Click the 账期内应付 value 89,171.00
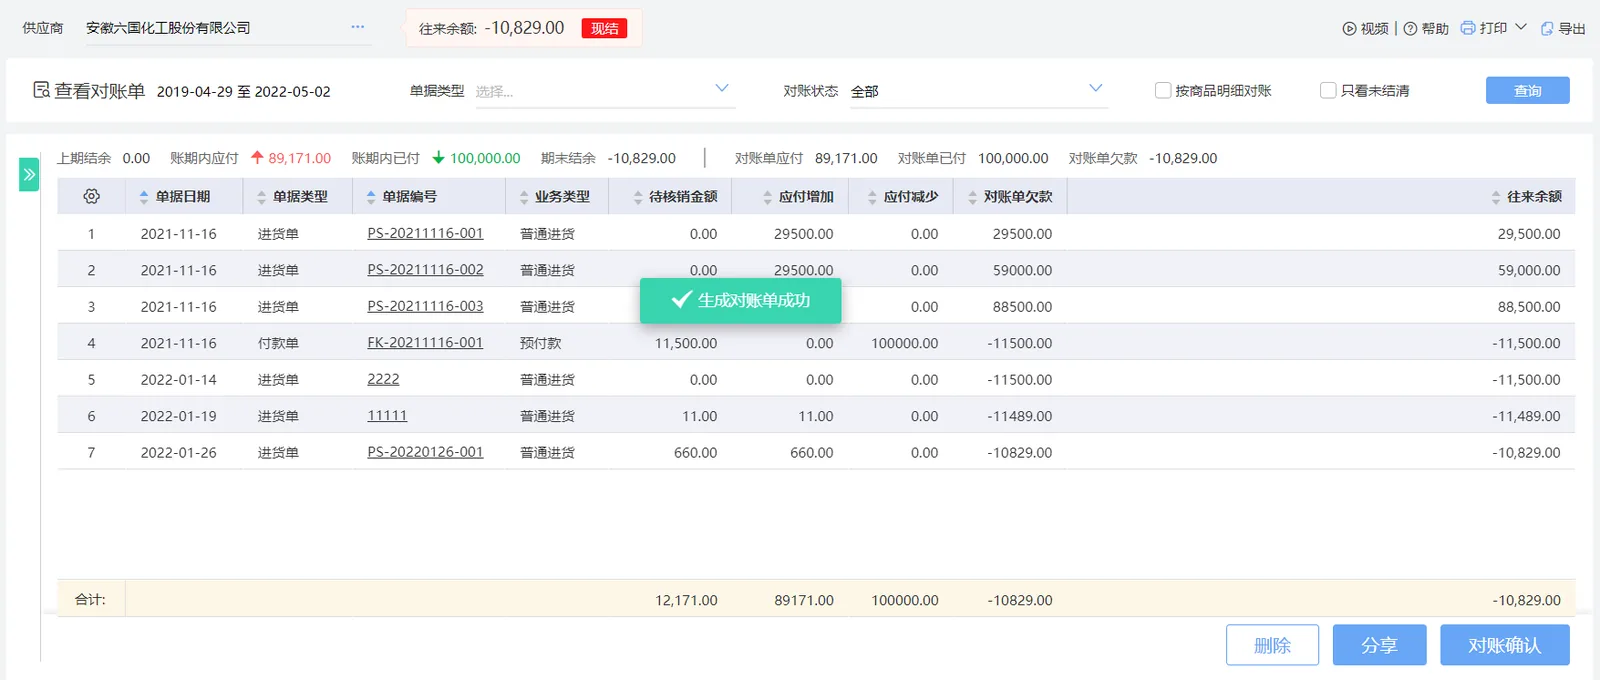The height and width of the screenshot is (680, 1600). click(x=299, y=158)
